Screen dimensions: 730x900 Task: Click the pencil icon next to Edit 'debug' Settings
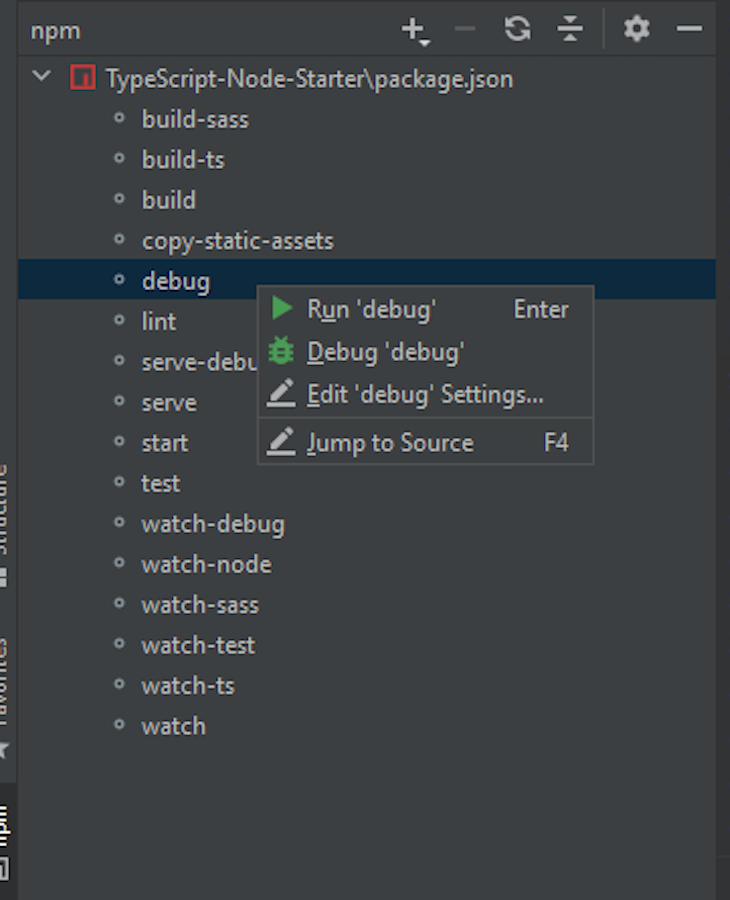281,393
